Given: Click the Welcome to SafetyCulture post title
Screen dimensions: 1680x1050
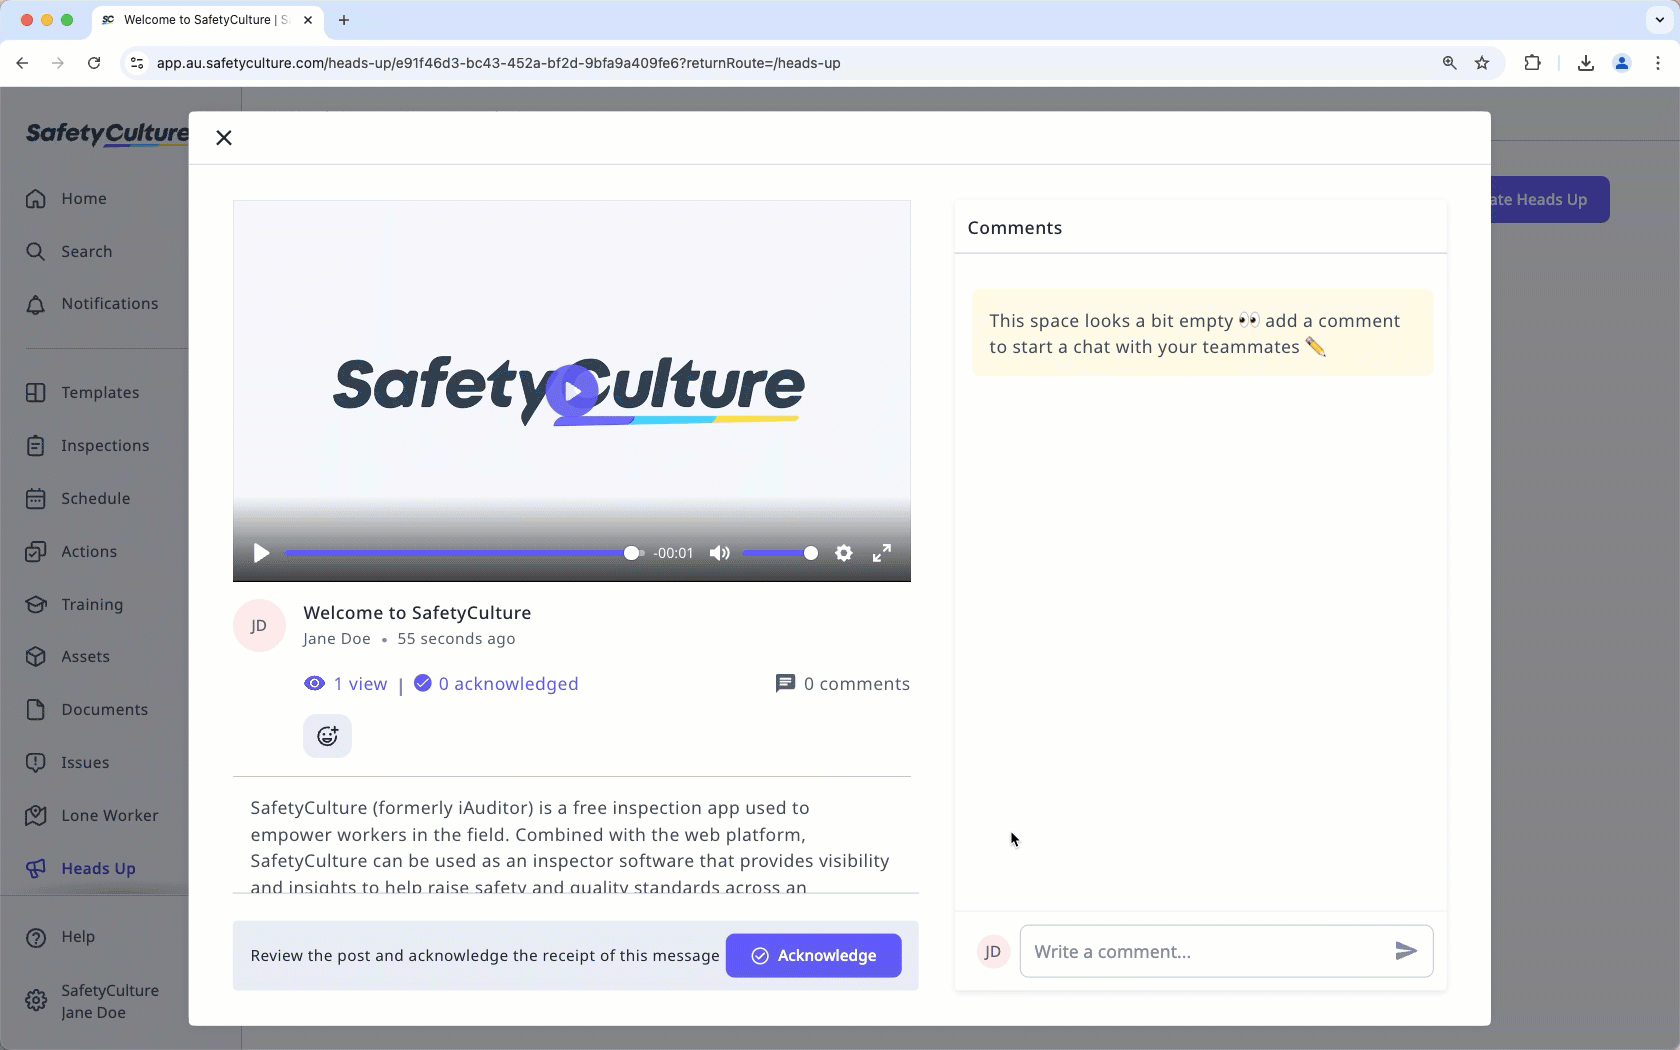Looking at the screenshot, I should 417,613.
